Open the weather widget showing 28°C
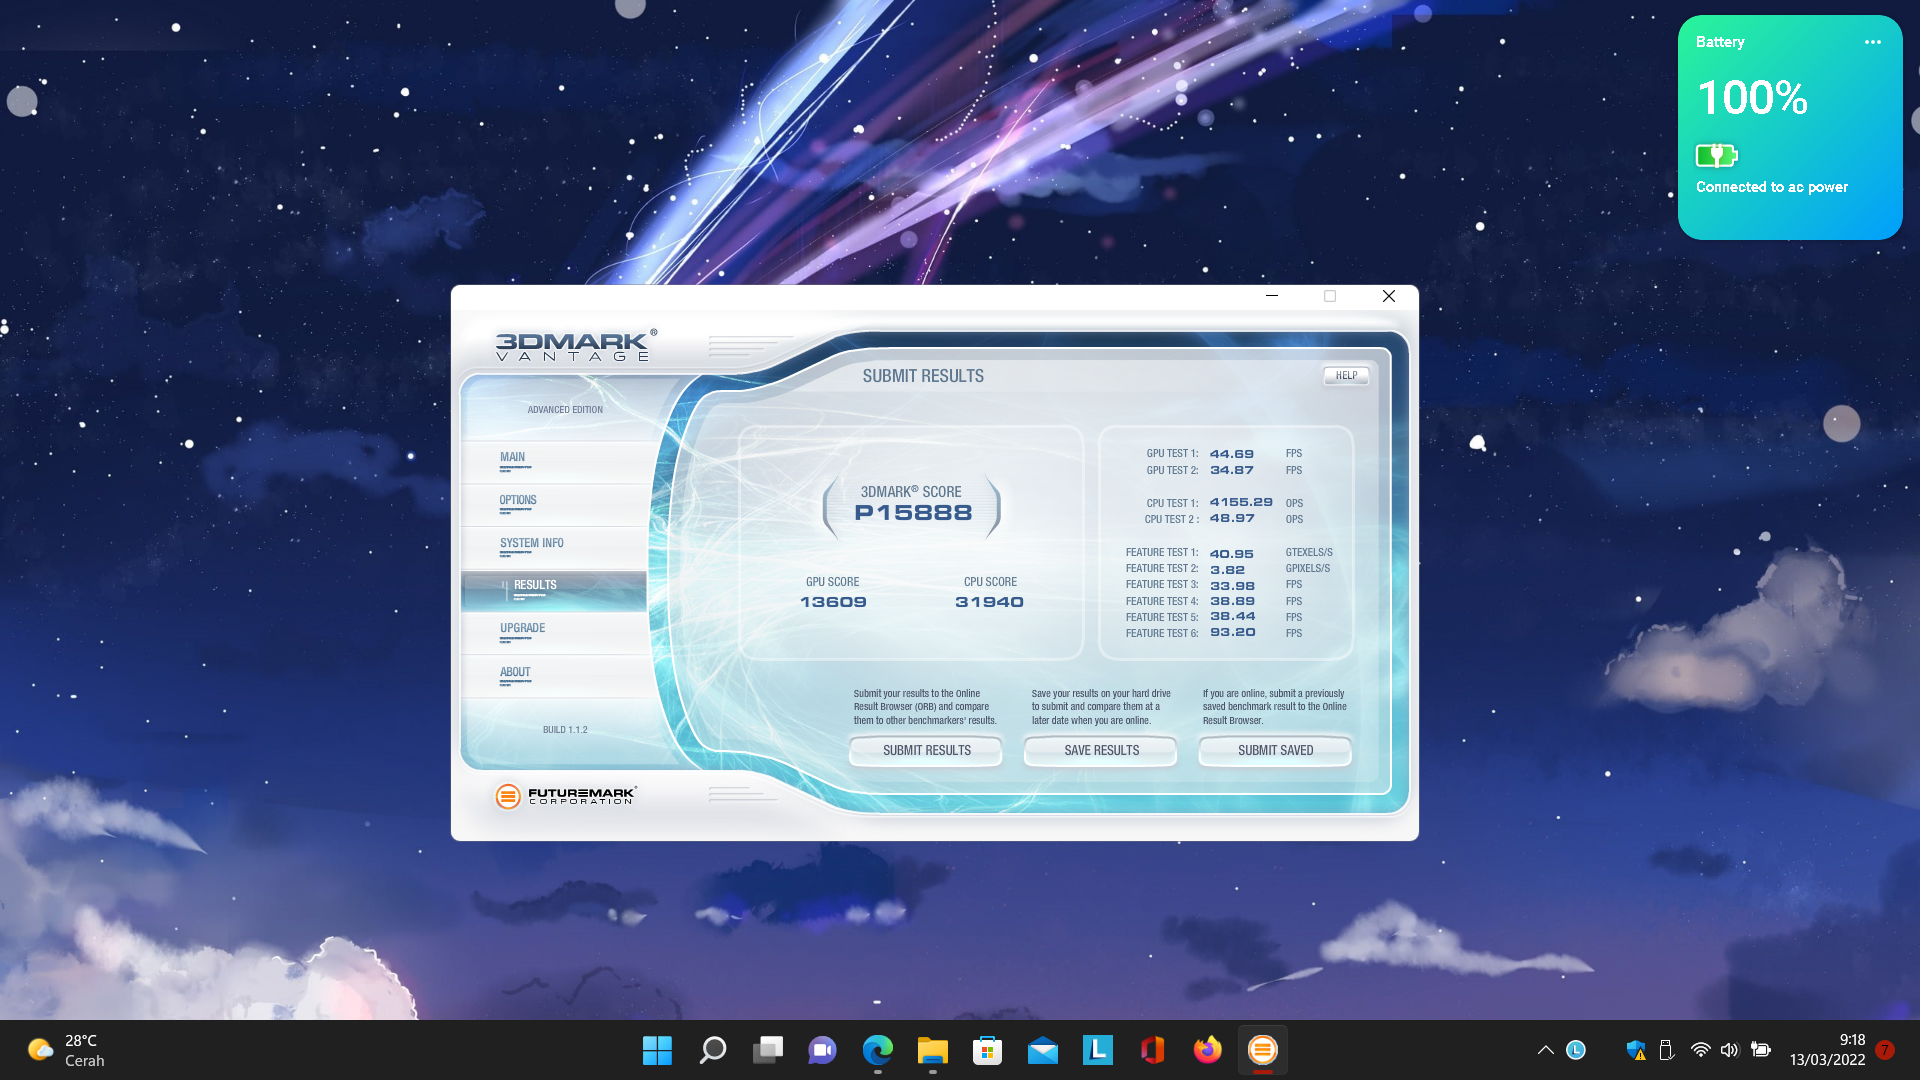The image size is (1920, 1080). point(66,1050)
